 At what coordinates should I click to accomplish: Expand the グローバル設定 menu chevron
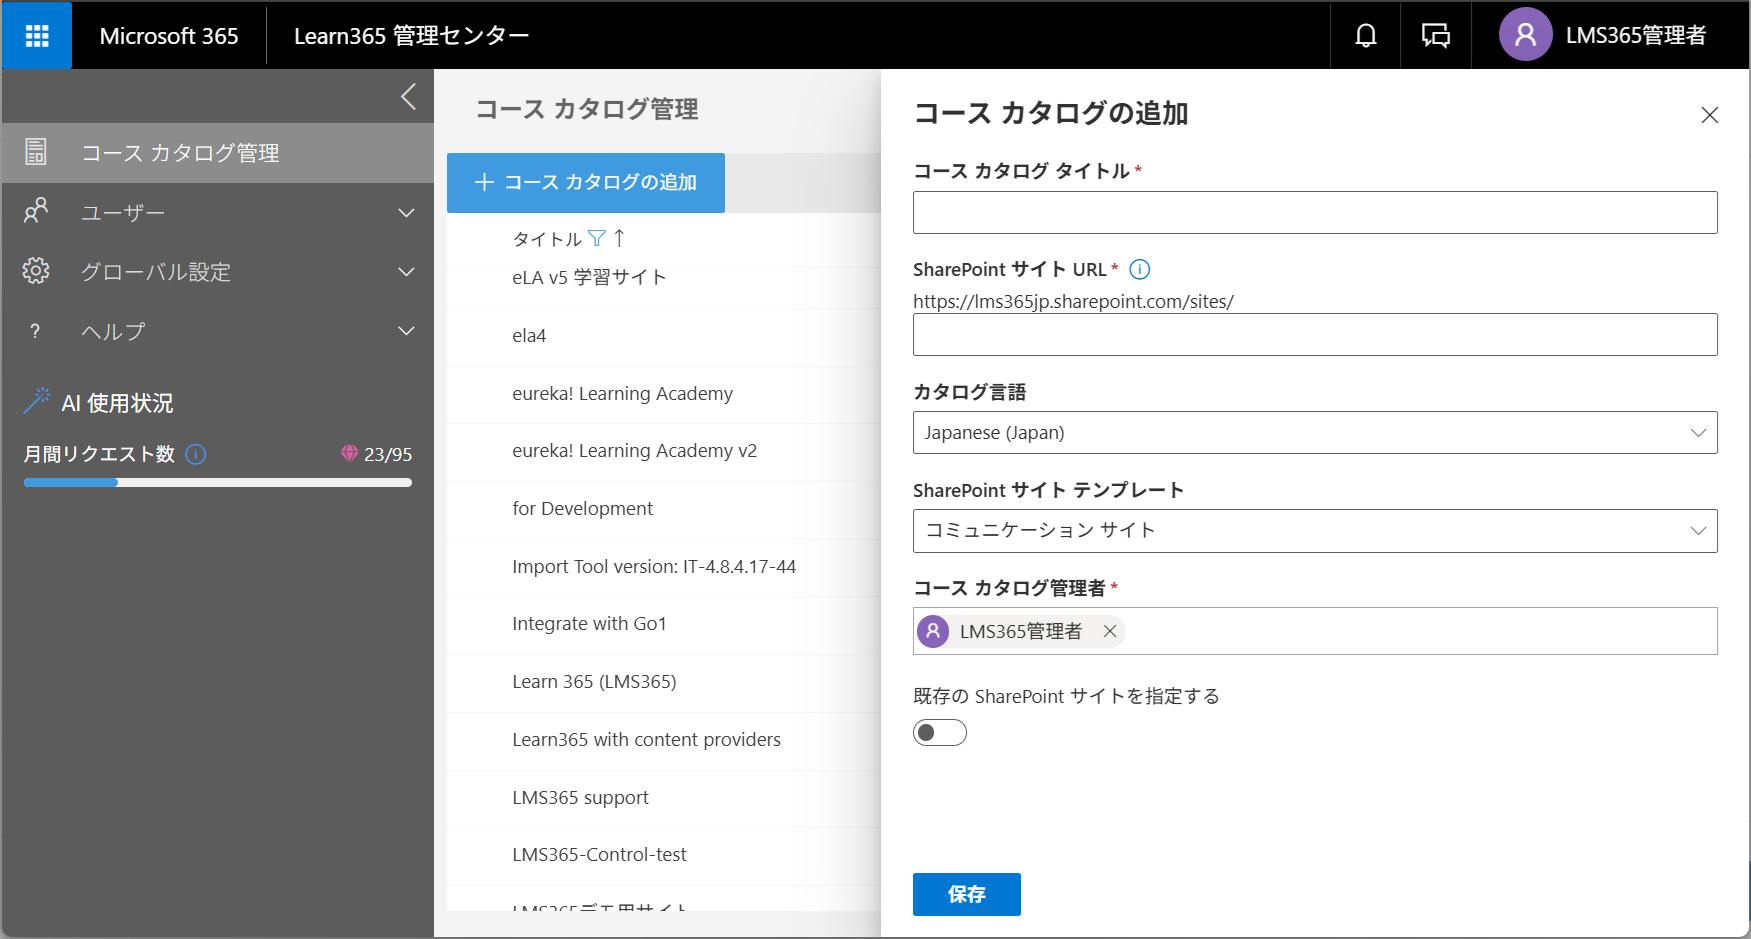click(406, 271)
